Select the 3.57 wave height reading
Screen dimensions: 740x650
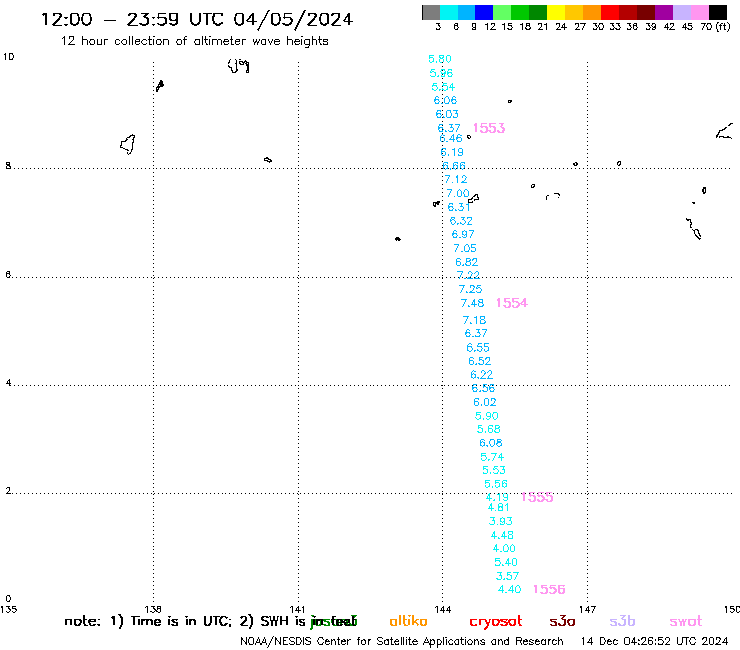pos(507,576)
